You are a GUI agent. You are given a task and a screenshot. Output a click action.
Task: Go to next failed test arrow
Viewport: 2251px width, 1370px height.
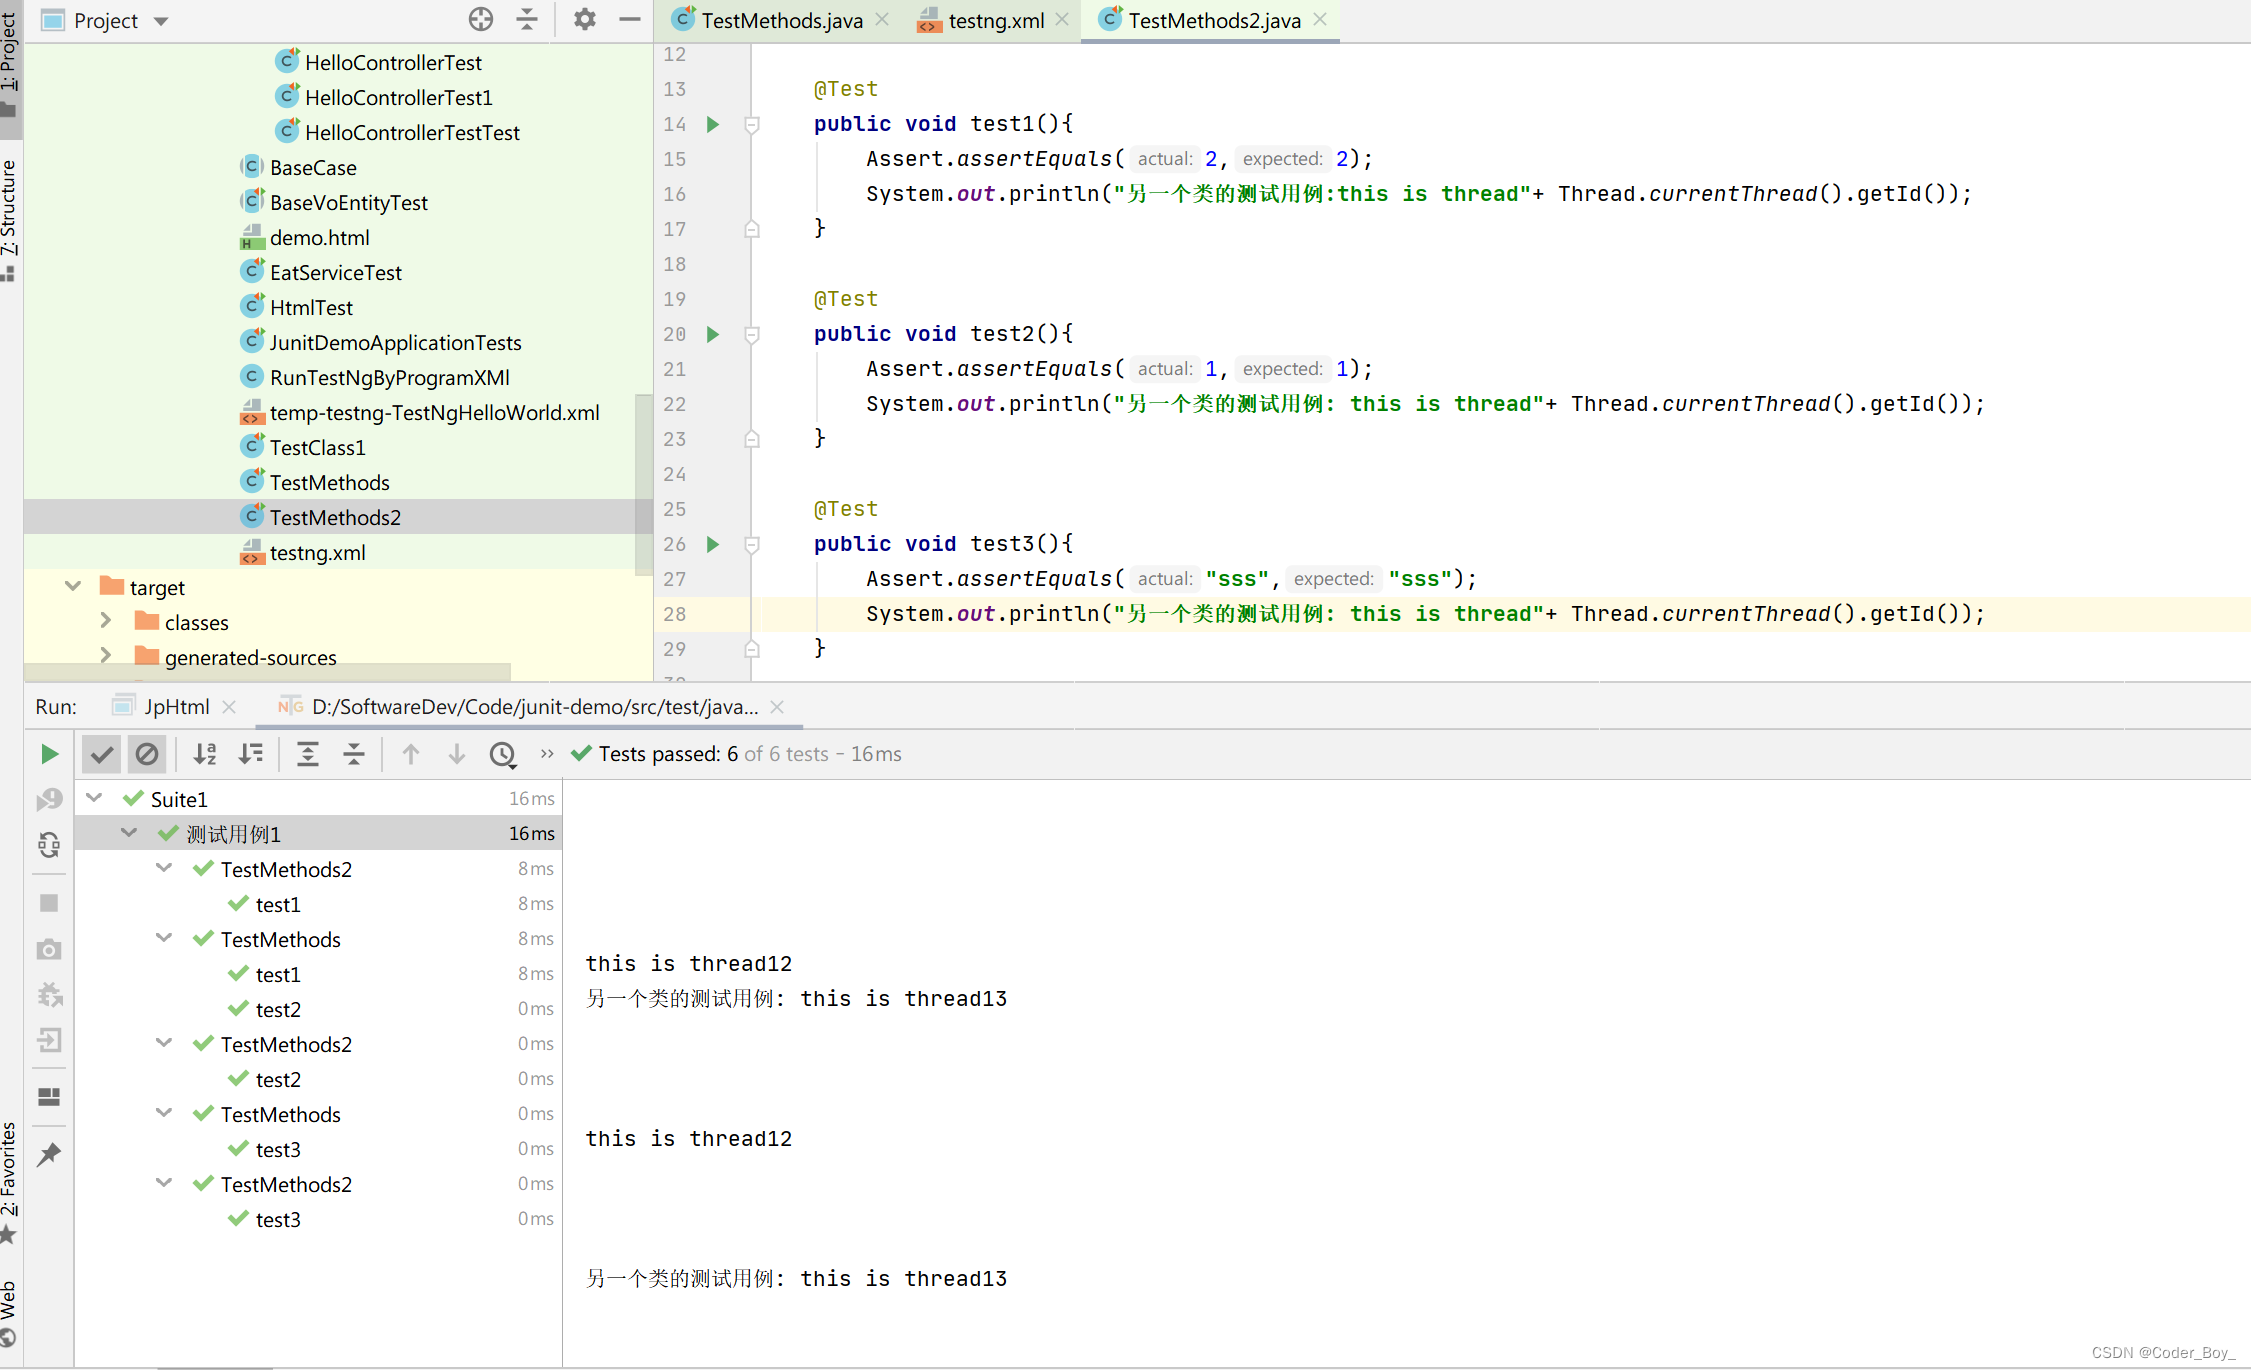457,754
